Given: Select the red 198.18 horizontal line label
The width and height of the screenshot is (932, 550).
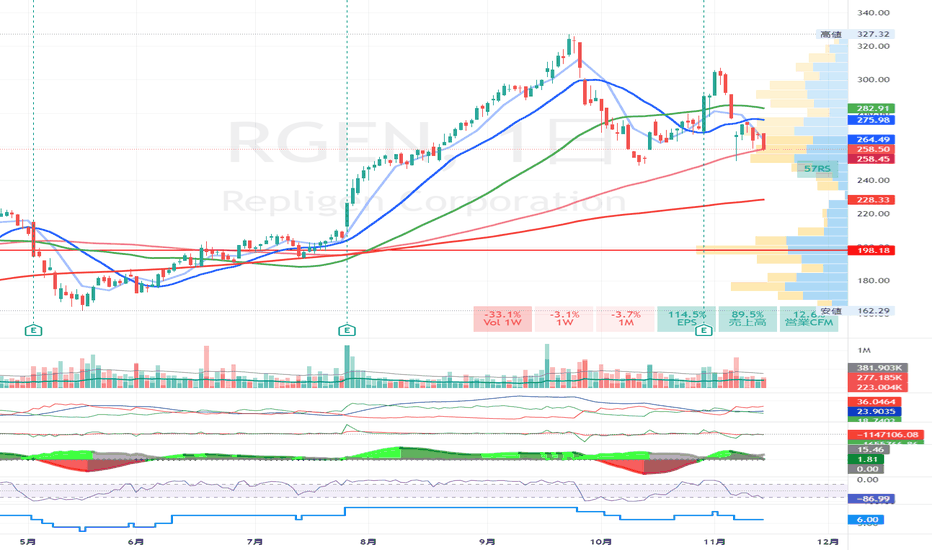Looking at the screenshot, I should tap(872, 250).
